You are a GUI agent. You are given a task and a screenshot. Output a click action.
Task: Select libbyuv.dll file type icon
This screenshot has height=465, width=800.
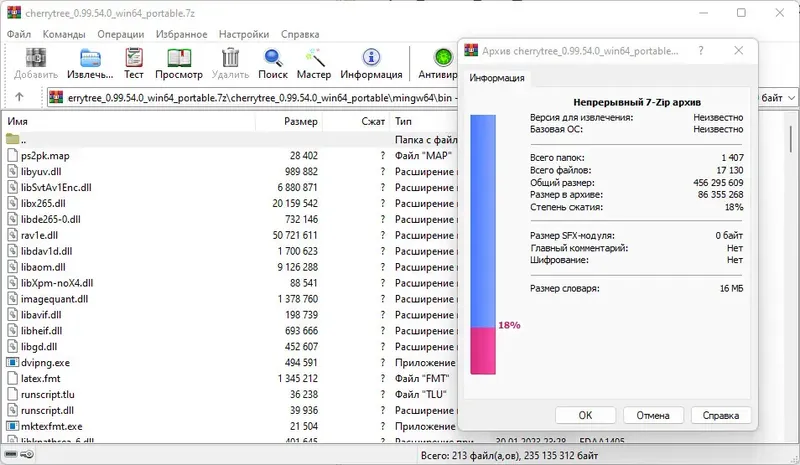pyautogui.click(x=13, y=172)
